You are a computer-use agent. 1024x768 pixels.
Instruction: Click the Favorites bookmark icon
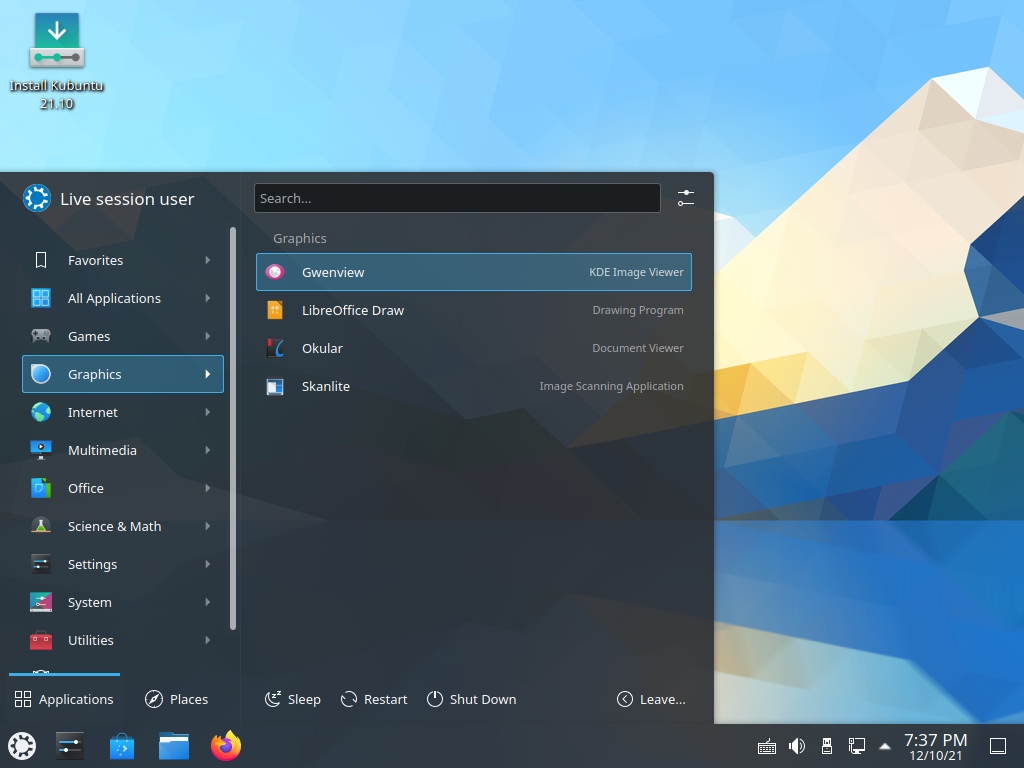point(40,260)
